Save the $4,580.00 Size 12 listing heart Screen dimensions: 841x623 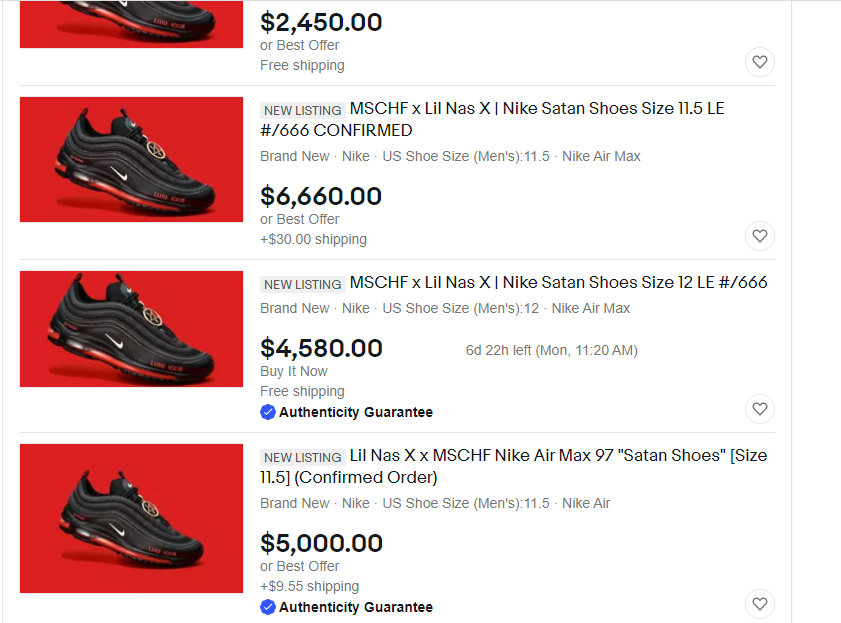760,409
